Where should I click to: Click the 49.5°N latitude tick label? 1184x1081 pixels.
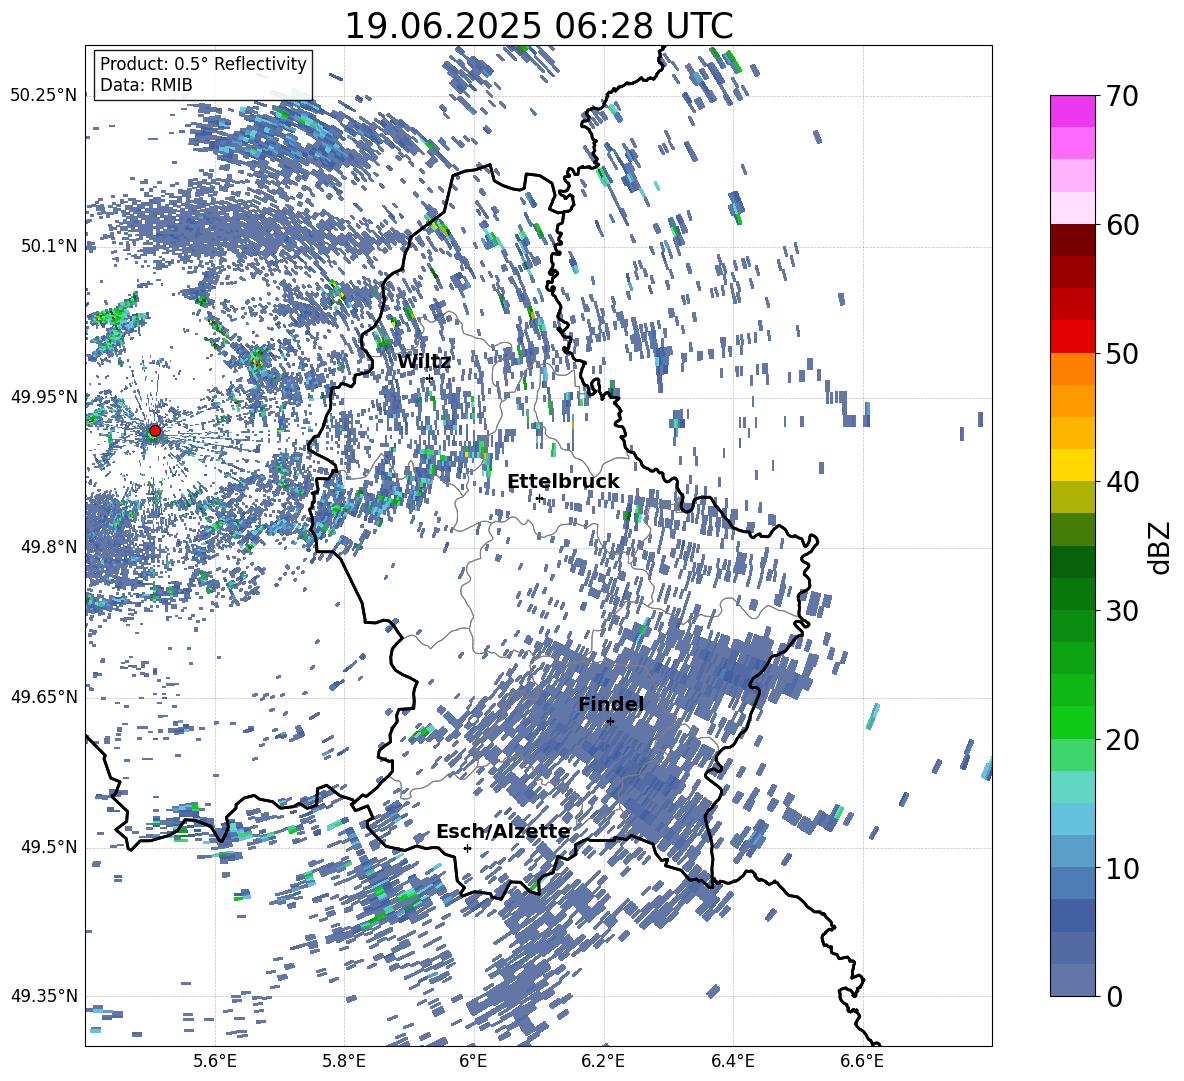tap(48, 847)
